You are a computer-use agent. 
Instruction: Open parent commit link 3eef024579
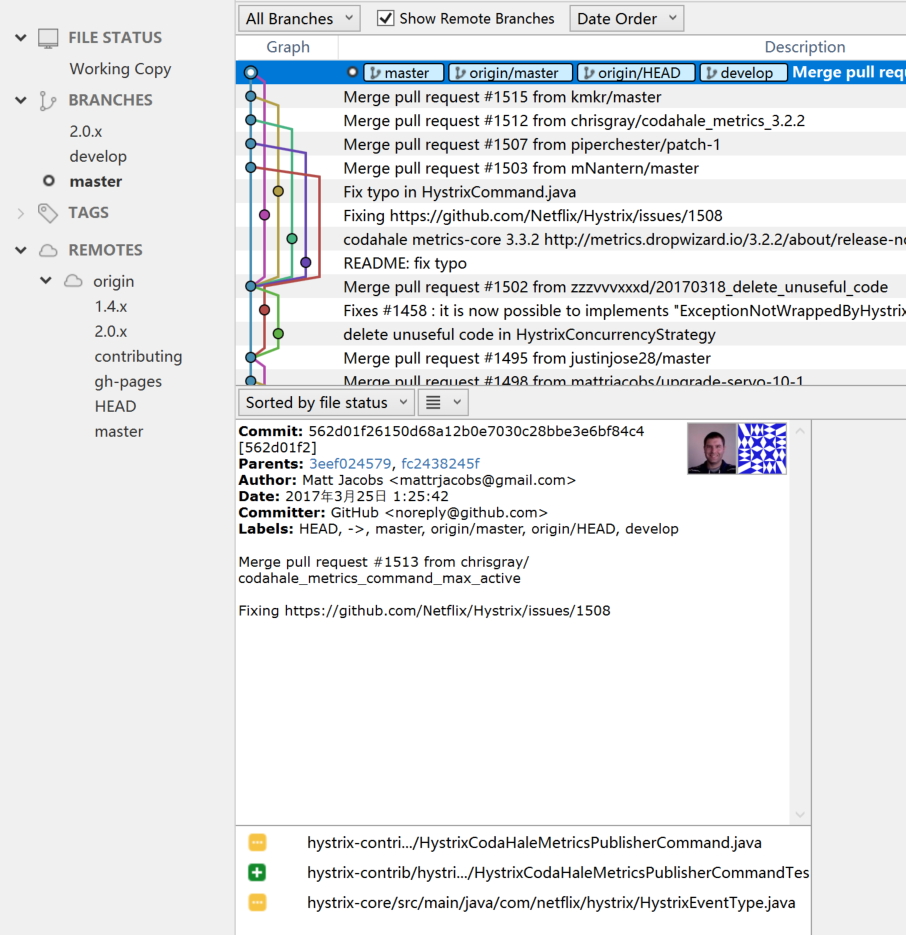[350, 464]
